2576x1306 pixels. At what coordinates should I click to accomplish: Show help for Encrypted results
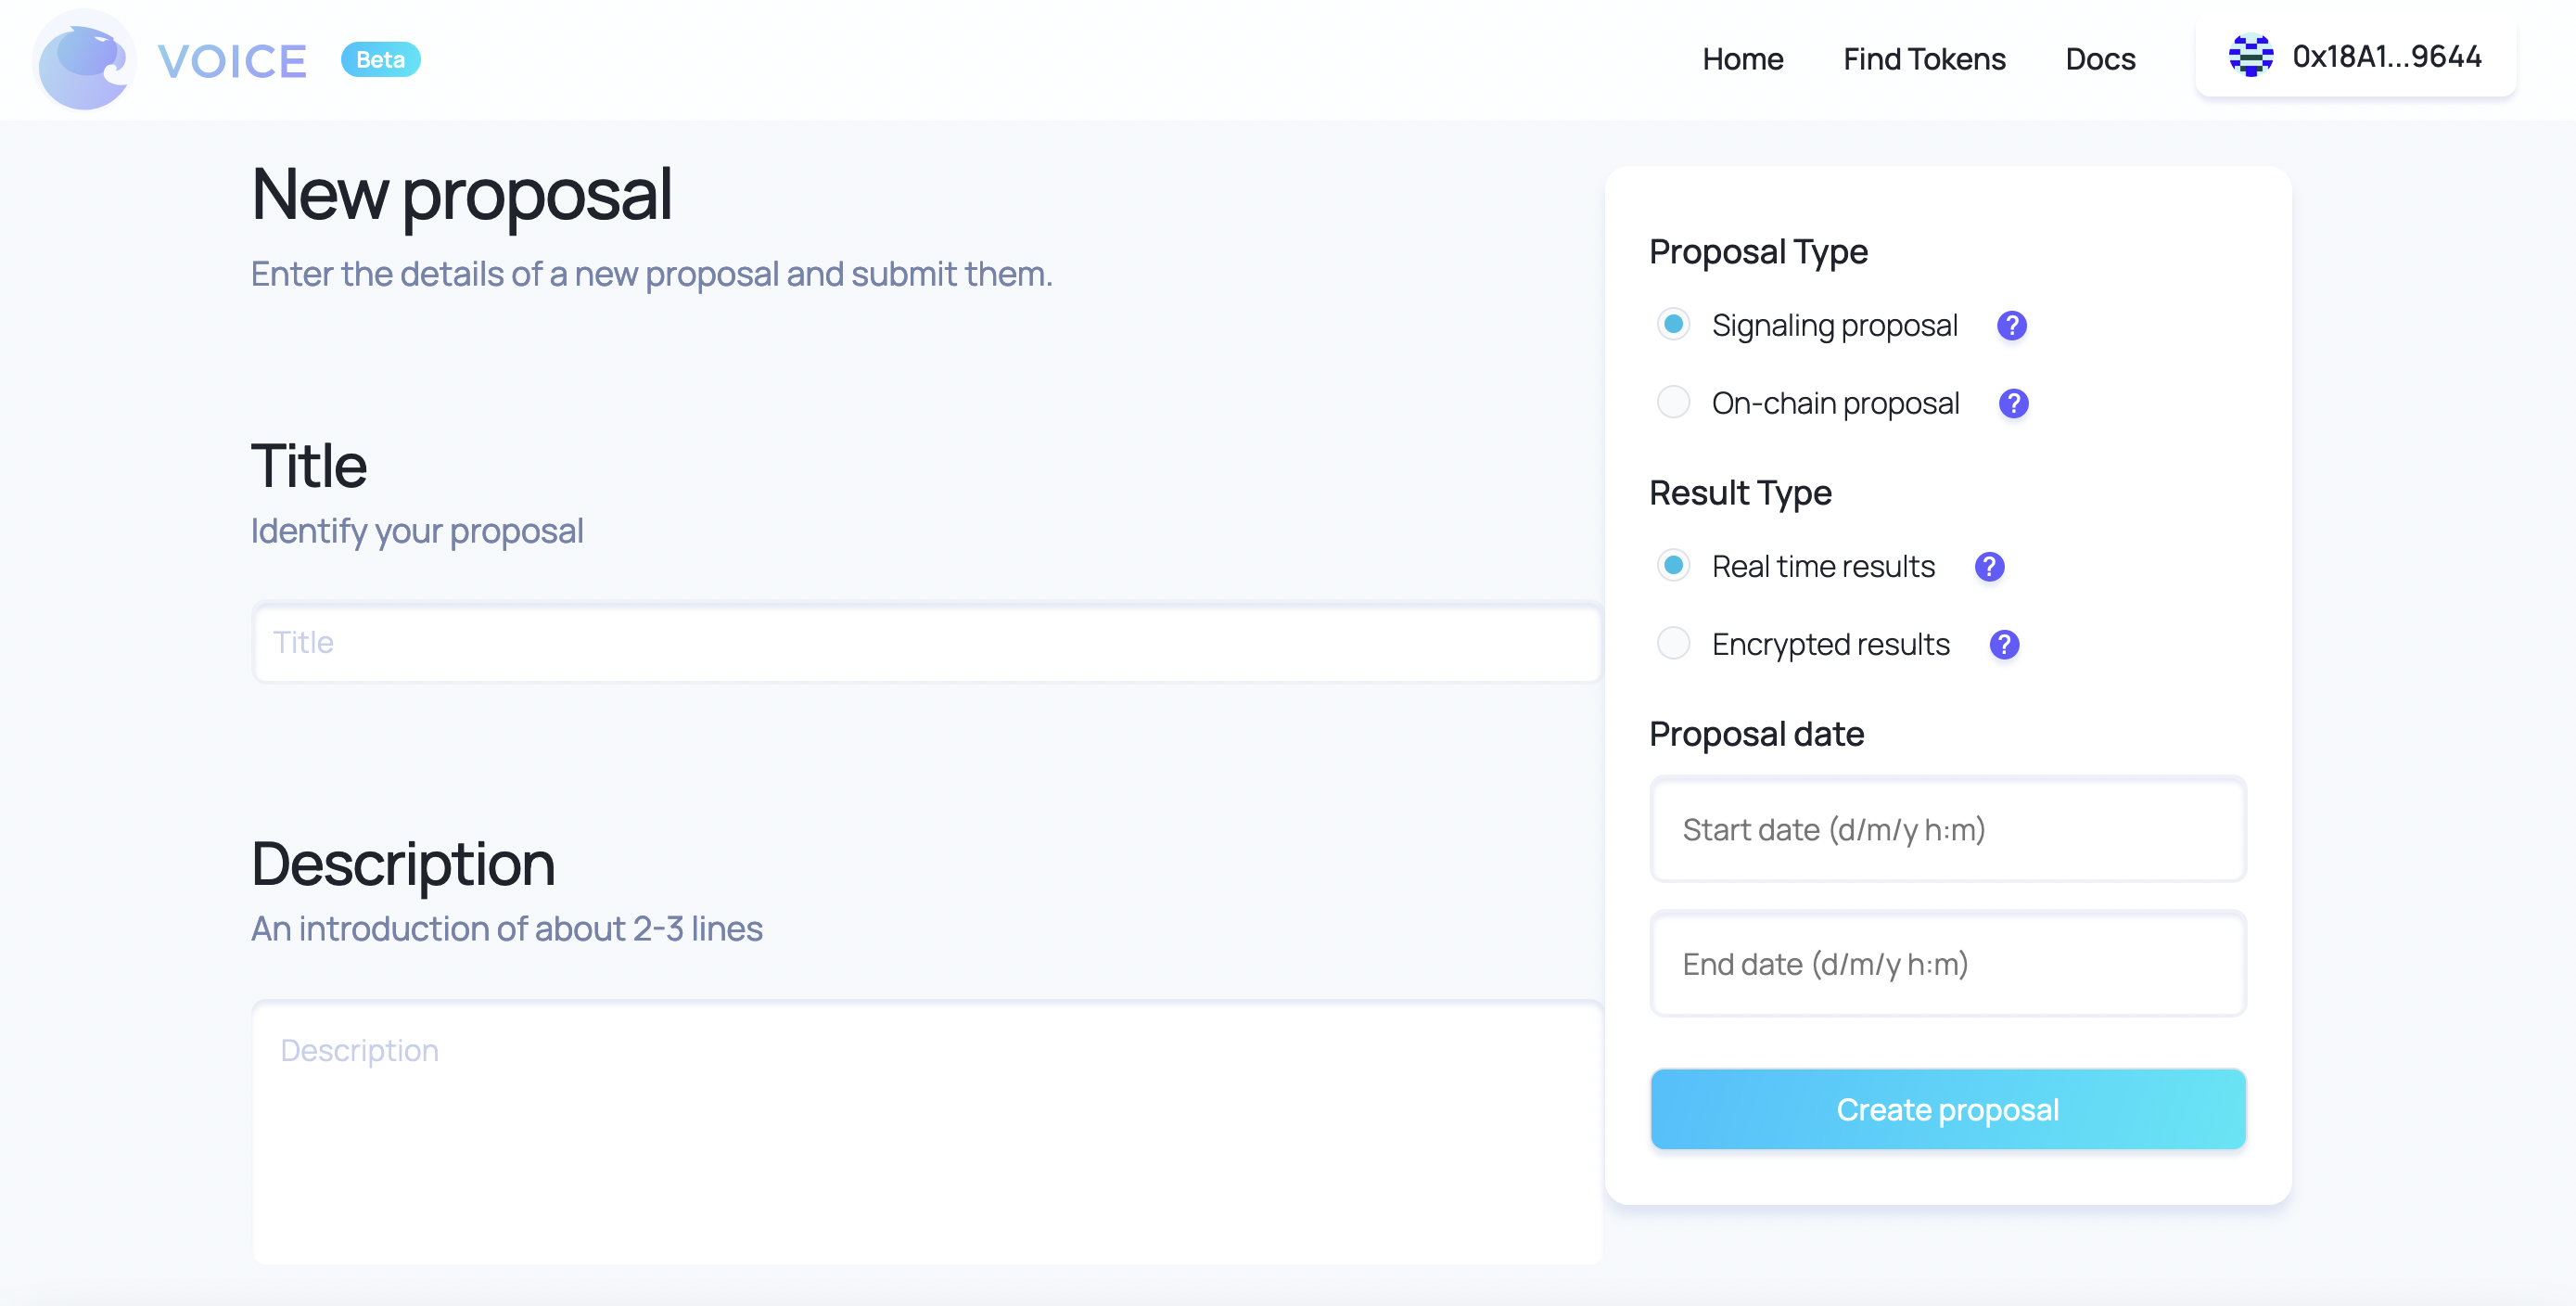pyautogui.click(x=2004, y=645)
